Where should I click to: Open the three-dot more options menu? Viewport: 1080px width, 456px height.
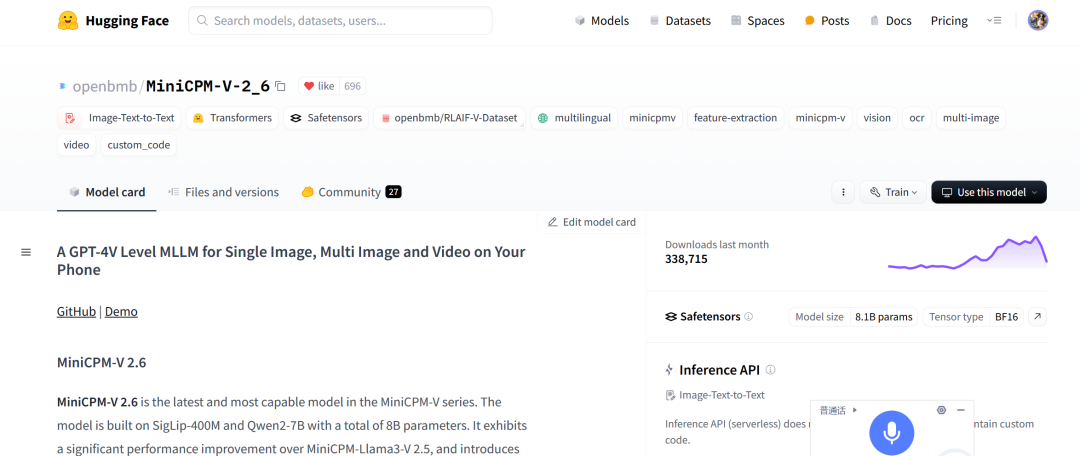click(843, 192)
